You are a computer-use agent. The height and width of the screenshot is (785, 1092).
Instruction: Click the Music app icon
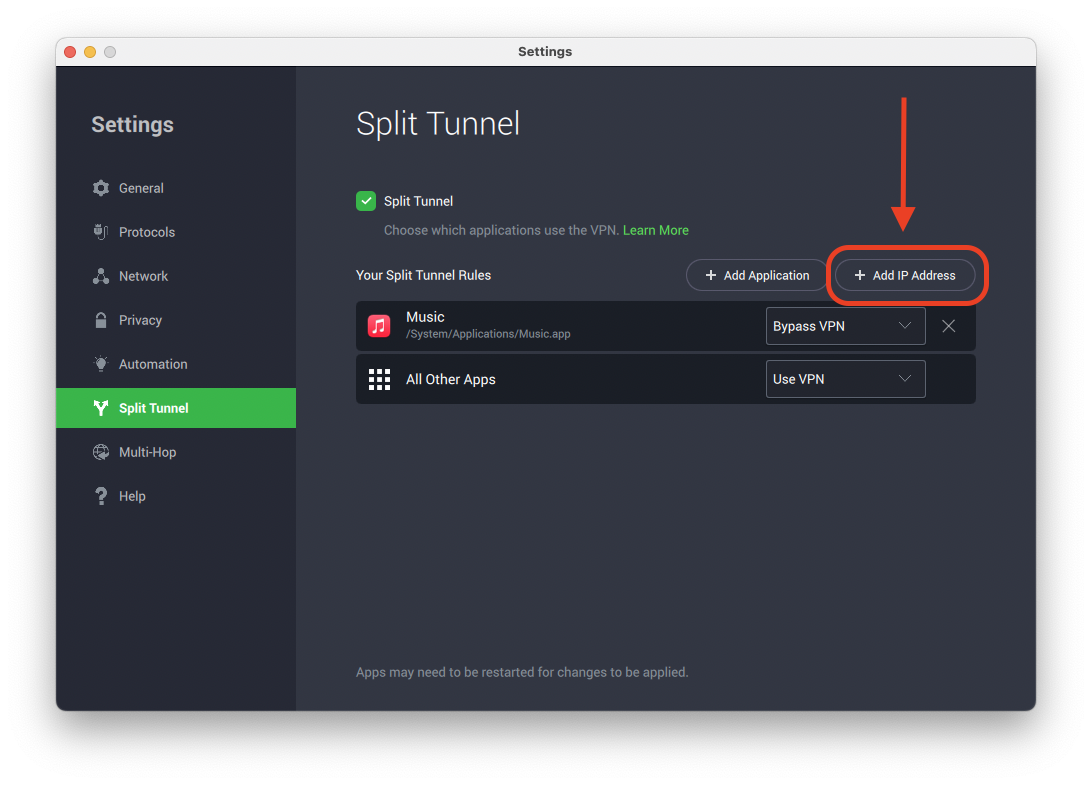click(379, 325)
